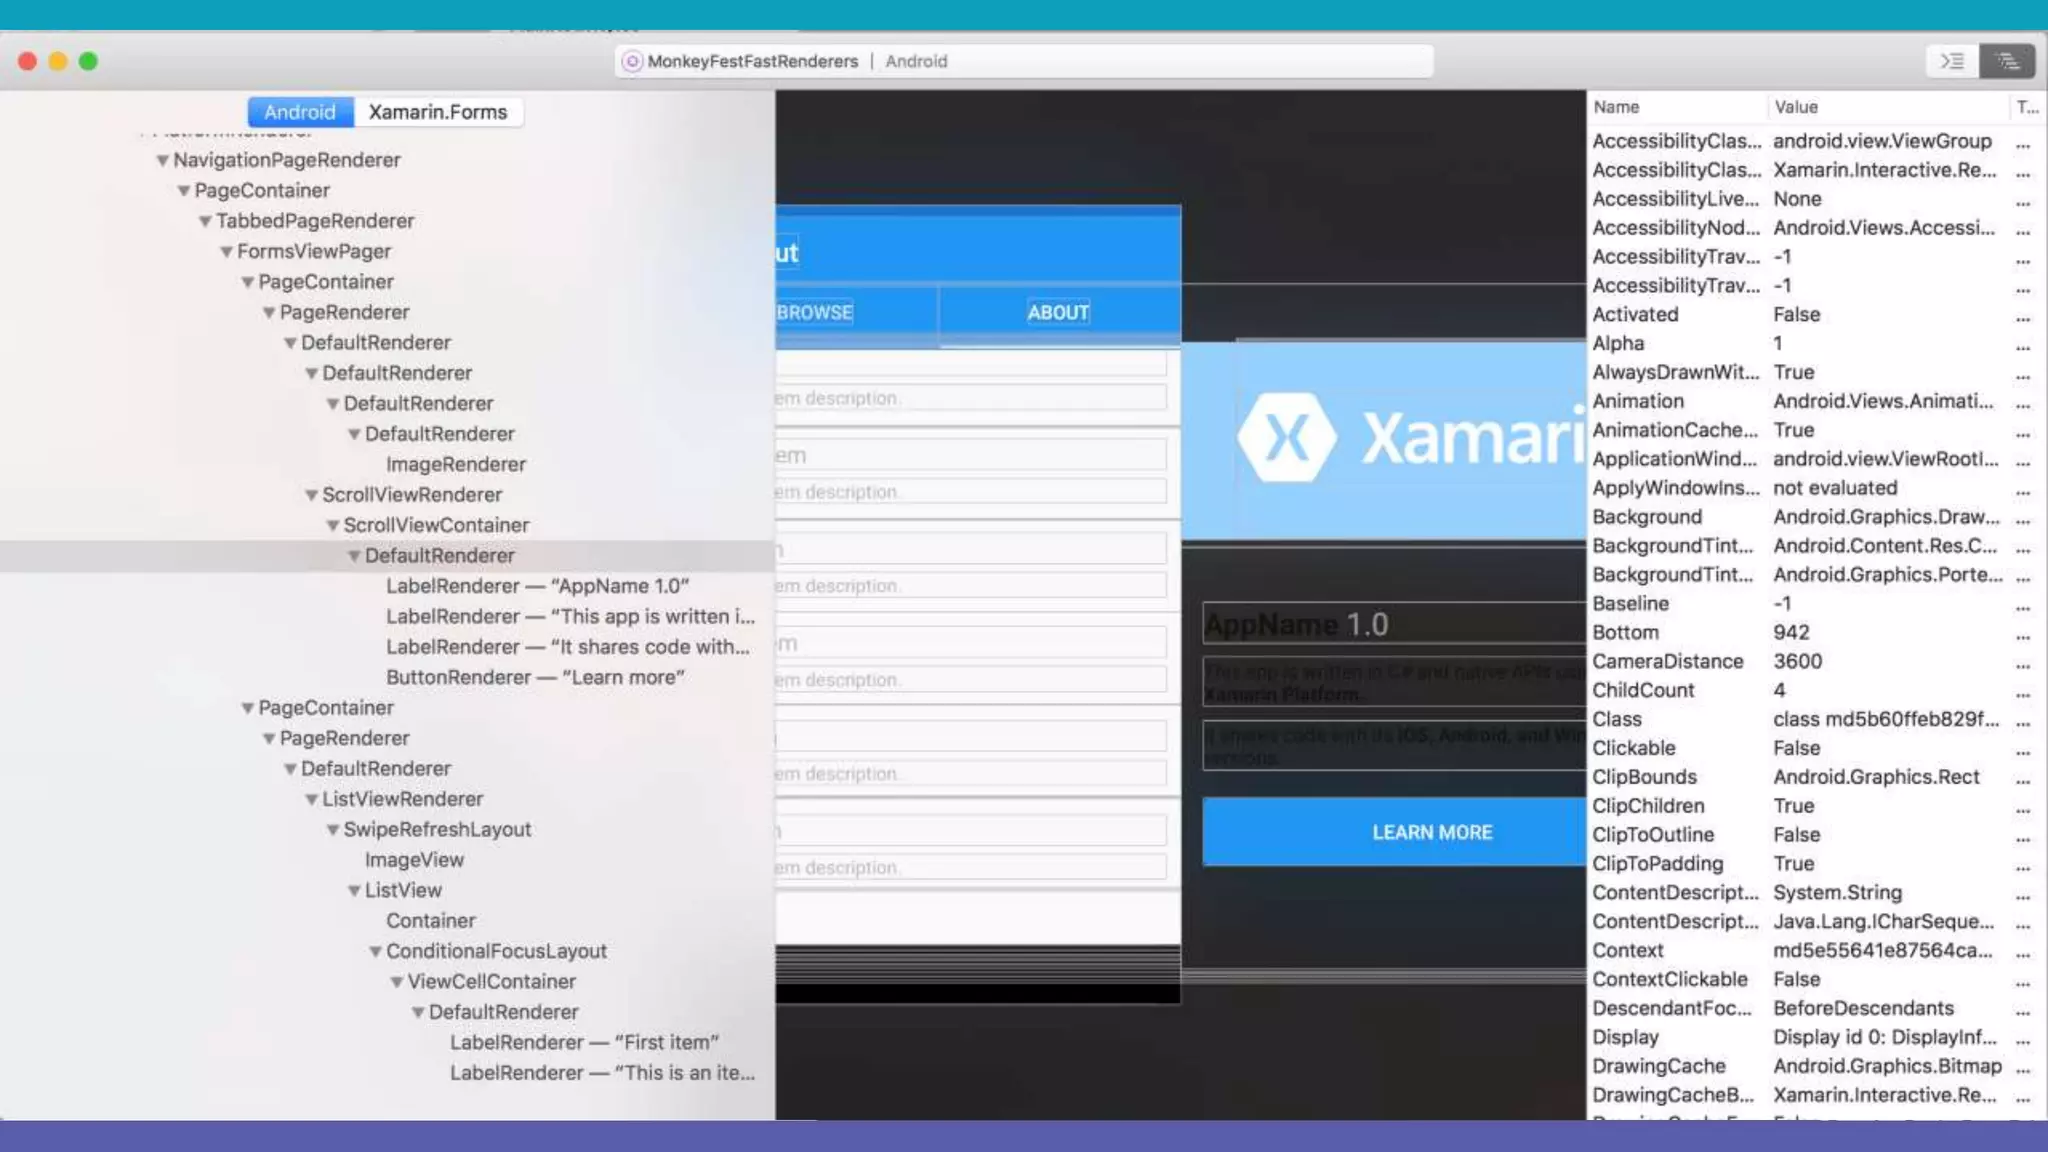
Task: Collapse the ListViewRenderer tree node
Action: (x=311, y=800)
